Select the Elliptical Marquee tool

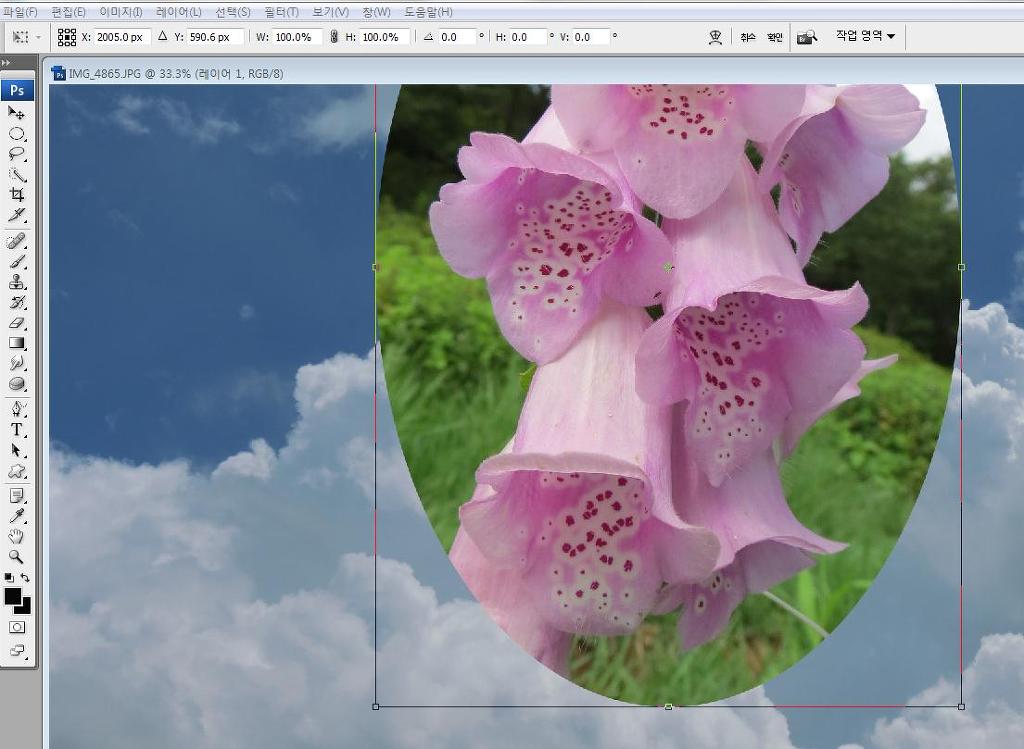click(x=16, y=134)
